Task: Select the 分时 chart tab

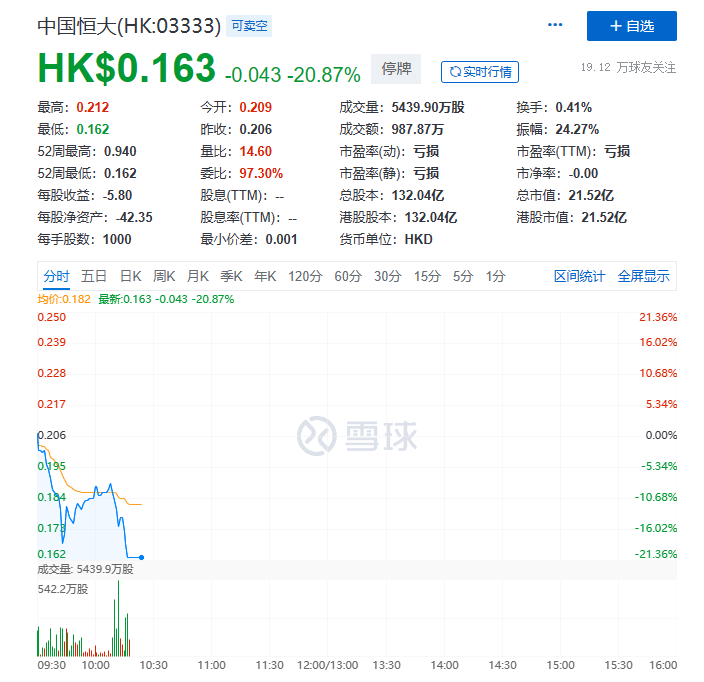Action: pyautogui.click(x=57, y=276)
